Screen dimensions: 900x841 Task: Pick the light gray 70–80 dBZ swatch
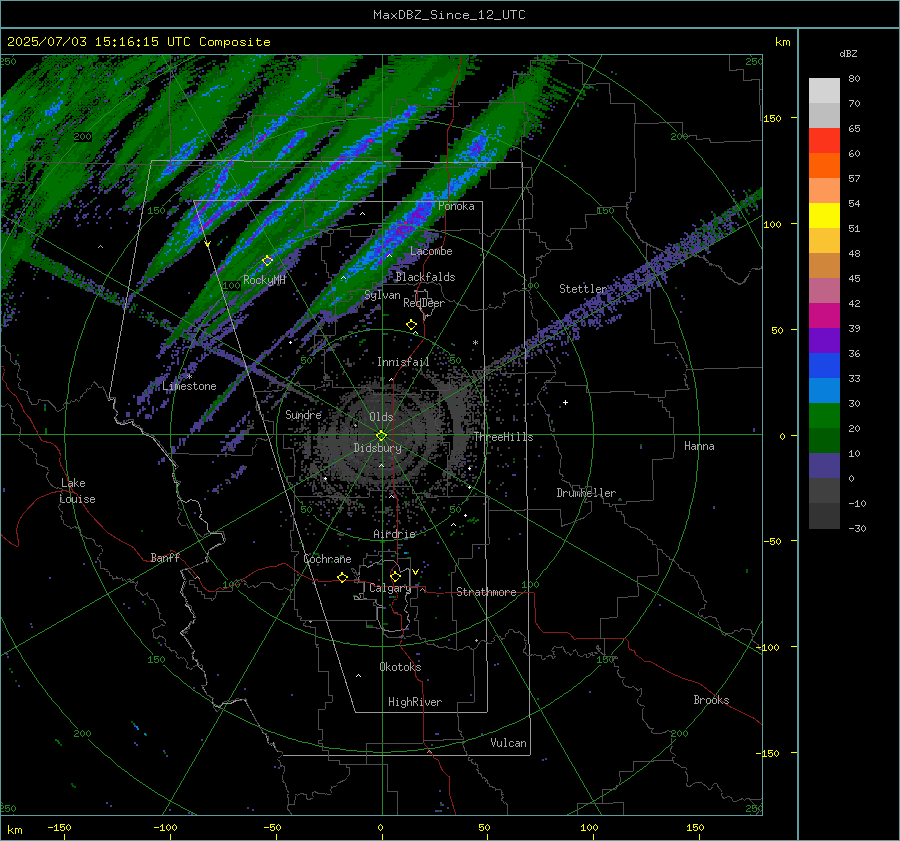(824, 91)
